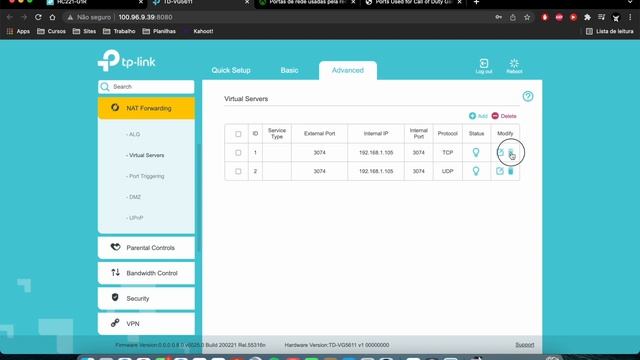Viewport: 640px width, 360px height.
Task: Open DMZ submenu item
Action: click(x=134, y=197)
